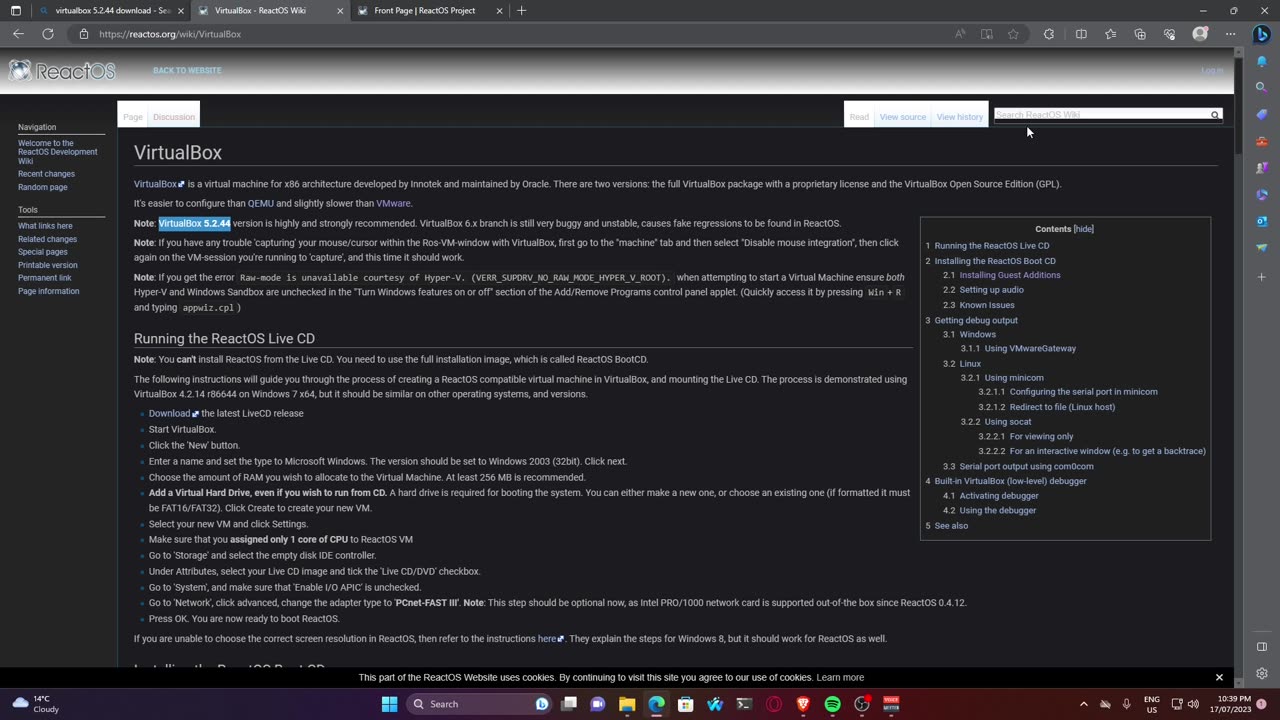The height and width of the screenshot is (720, 1280).
Task: Open Edge sidebar settings gear
Action: (1261, 674)
